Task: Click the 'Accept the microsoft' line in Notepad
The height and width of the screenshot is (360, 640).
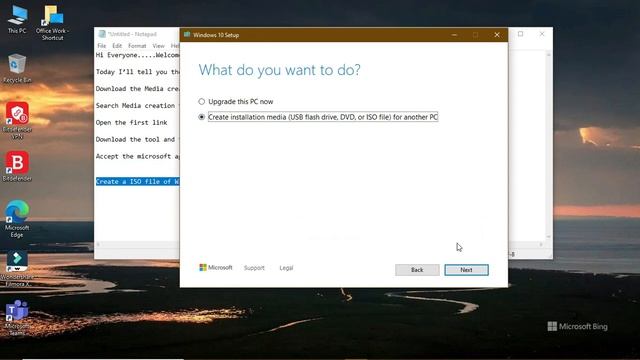Action: pyautogui.click(x=138, y=156)
